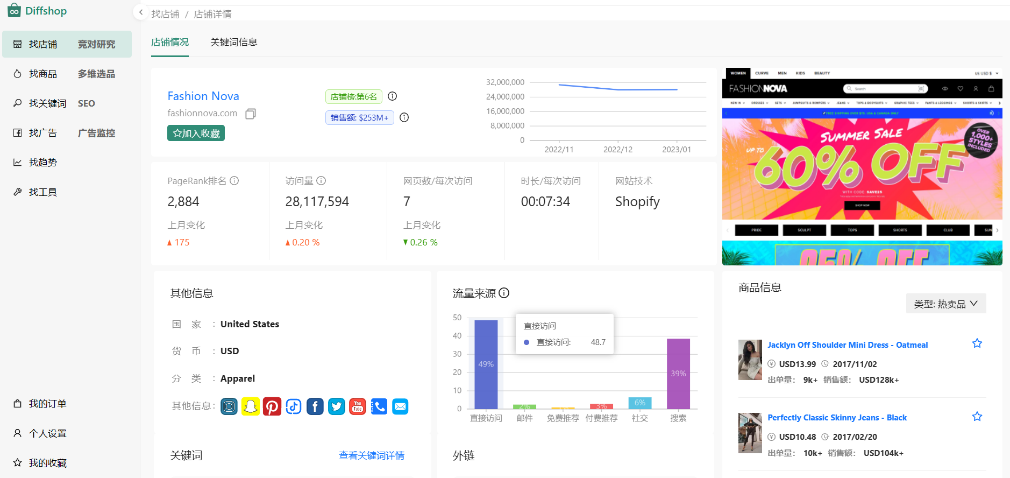Click the TikTok social icon
This screenshot has height=478, width=1010.
(294, 406)
